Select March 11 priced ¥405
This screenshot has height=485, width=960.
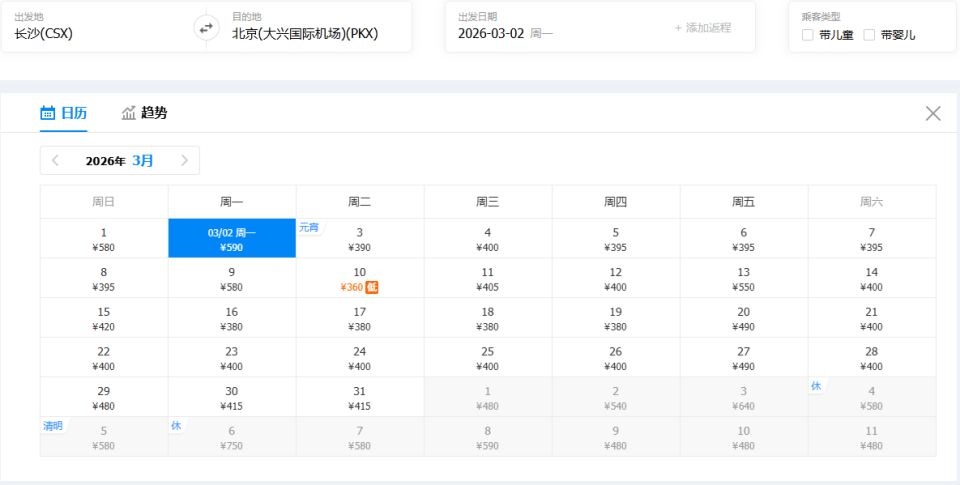488,278
